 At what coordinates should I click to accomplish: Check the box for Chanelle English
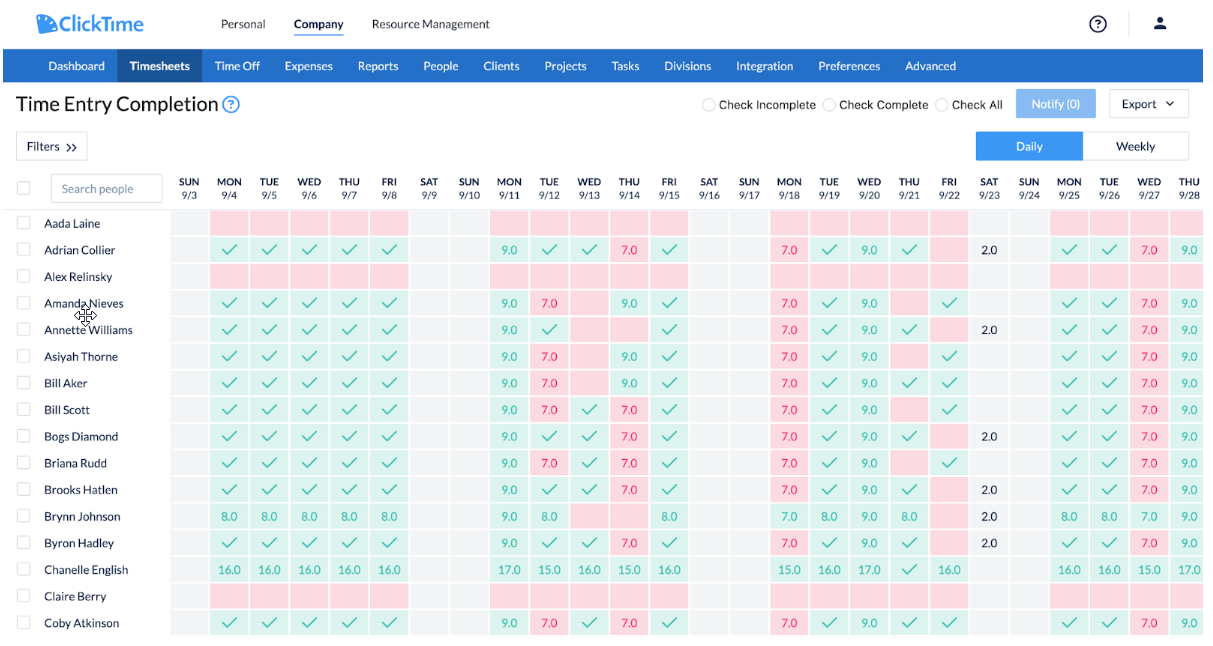(x=24, y=570)
